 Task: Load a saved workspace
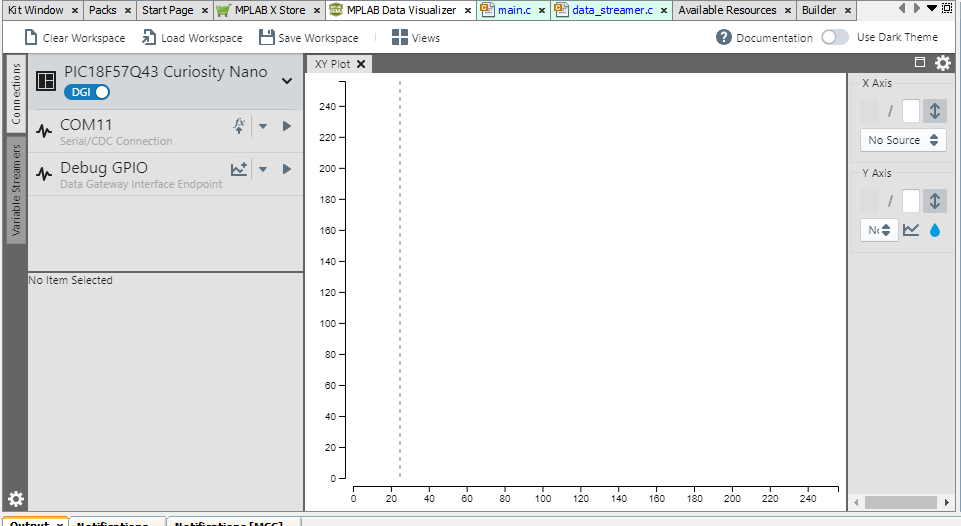[192, 38]
